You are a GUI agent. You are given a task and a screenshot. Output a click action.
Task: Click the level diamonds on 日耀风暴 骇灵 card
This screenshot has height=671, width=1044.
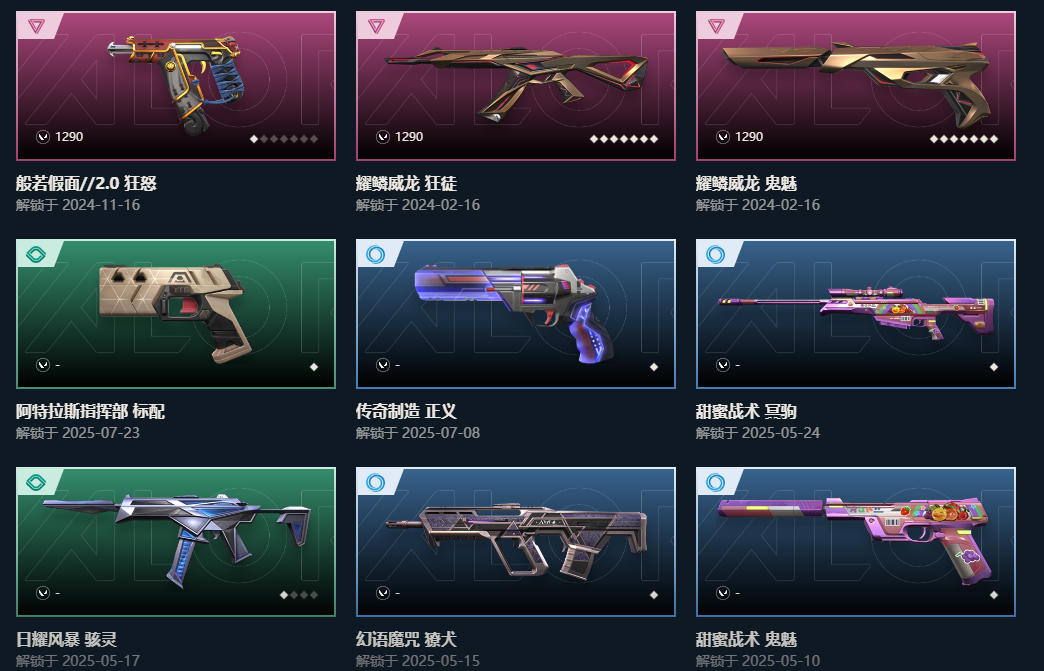tap(299, 594)
